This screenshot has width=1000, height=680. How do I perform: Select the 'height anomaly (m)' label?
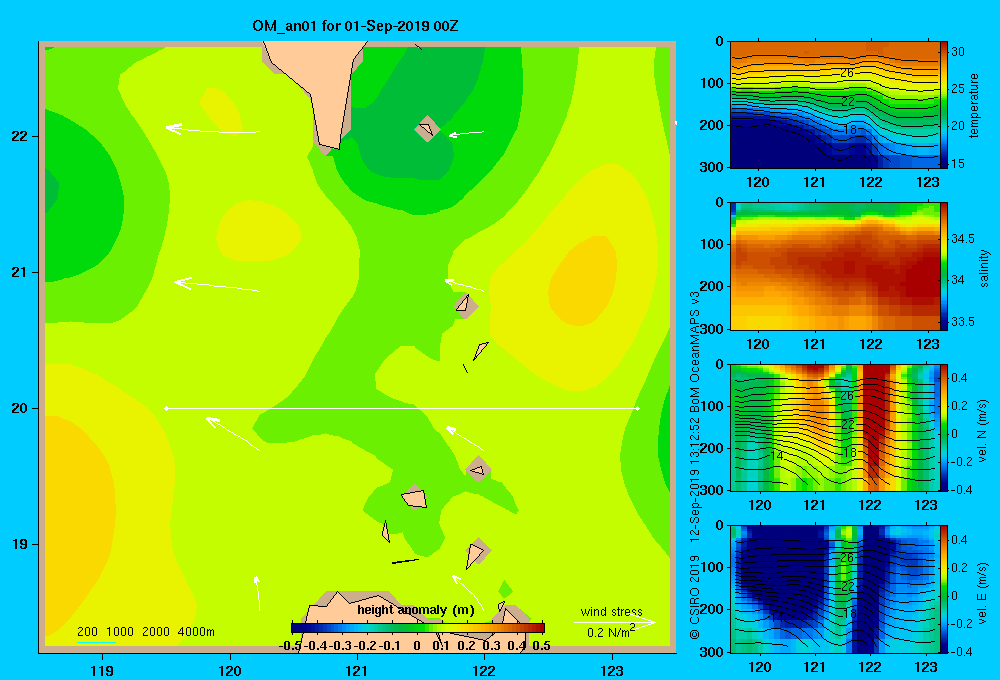pyautogui.click(x=416, y=610)
